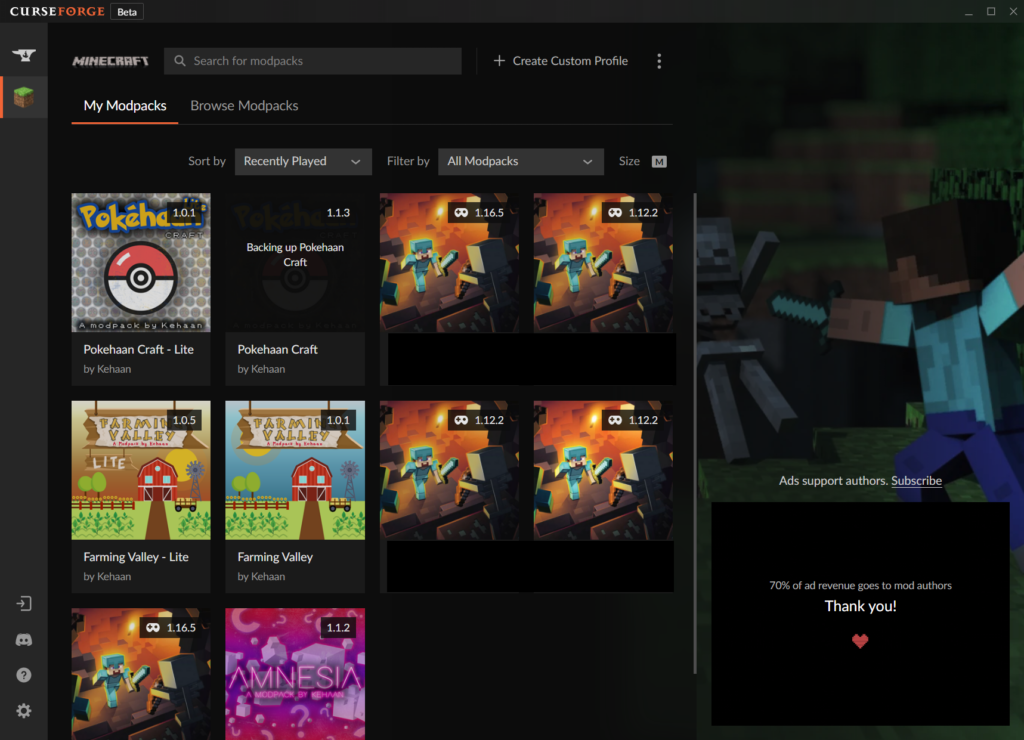Open the Recently Played sort dropdown
1024x740 pixels.
pyautogui.click(x=303, y=161)
